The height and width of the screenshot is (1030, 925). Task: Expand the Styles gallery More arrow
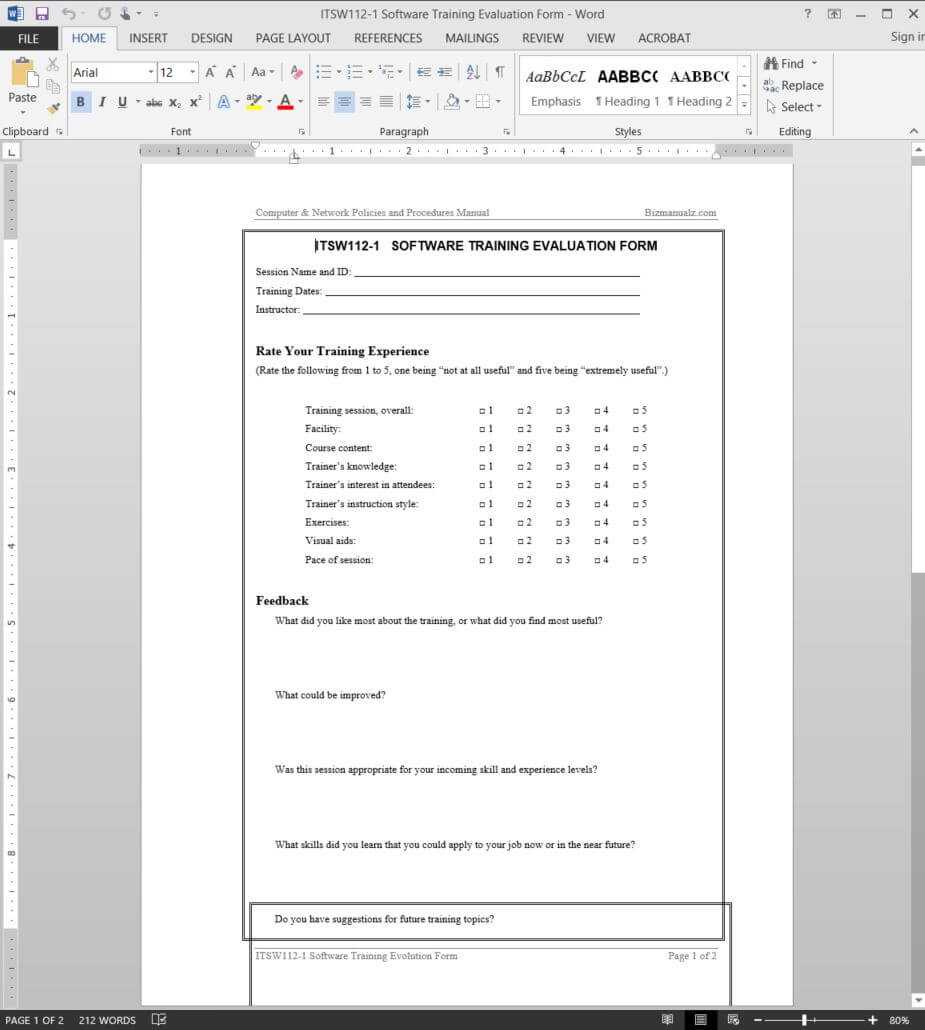tap(744, 104)
